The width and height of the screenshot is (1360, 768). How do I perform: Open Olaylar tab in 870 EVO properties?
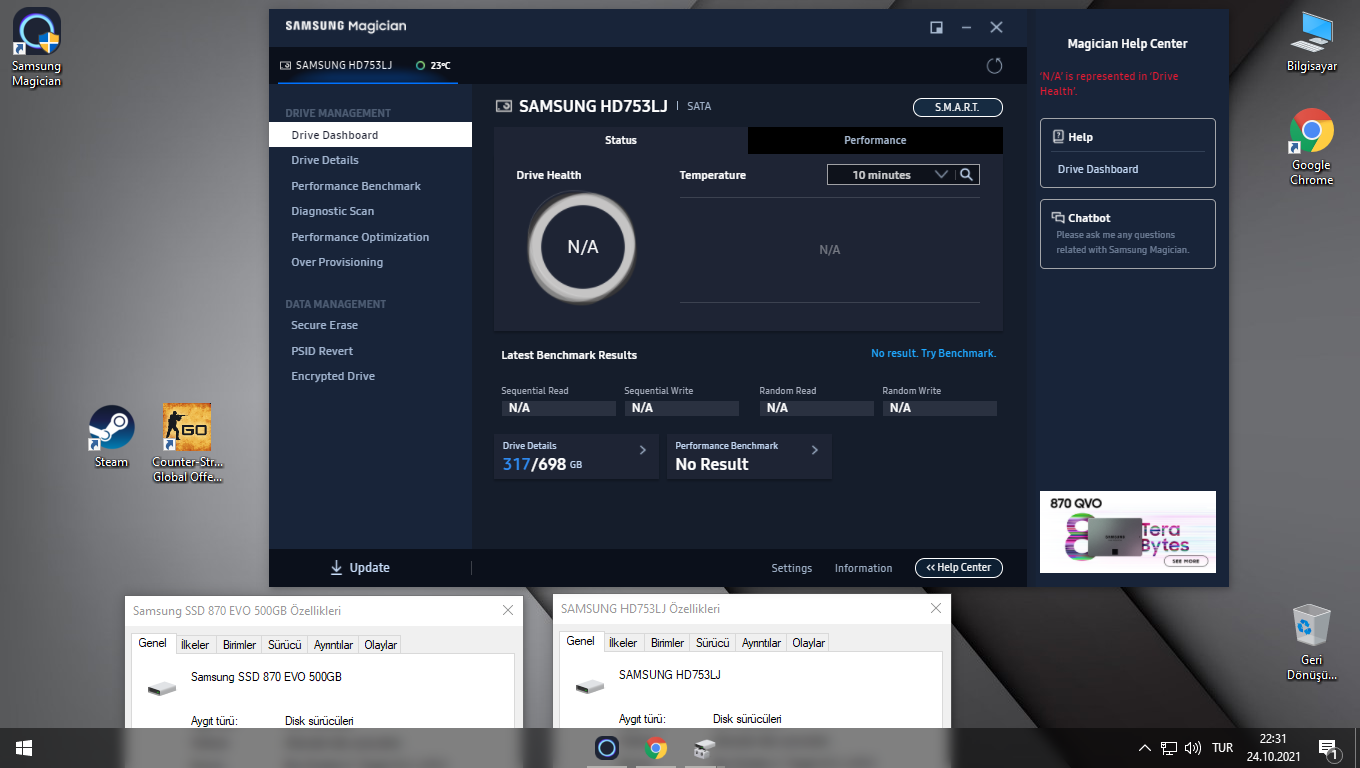(x=381, y=645)
